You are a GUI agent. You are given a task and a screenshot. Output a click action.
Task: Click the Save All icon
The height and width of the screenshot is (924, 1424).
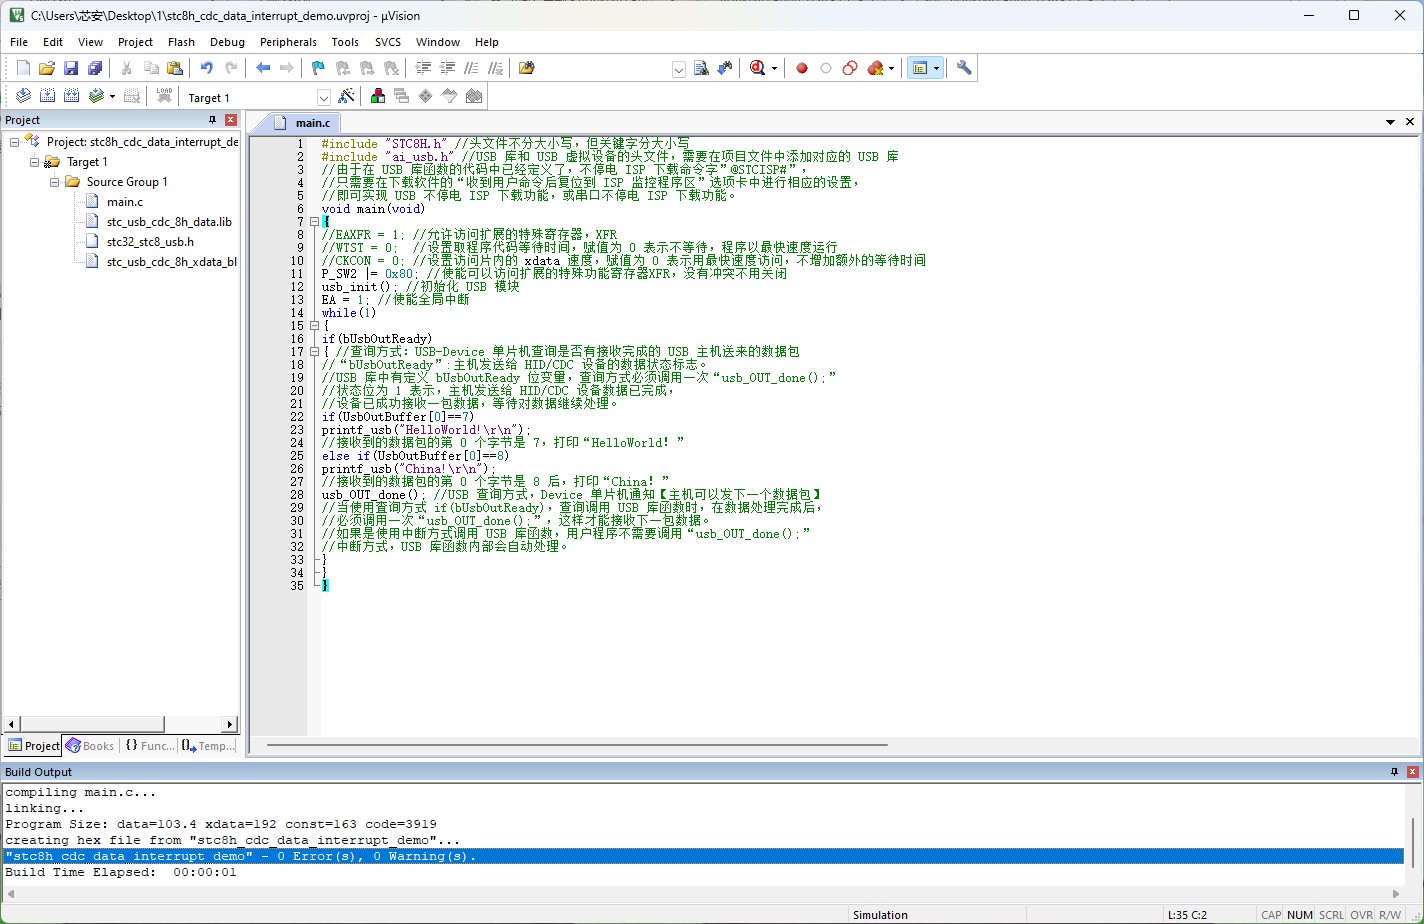pos(95,68)
